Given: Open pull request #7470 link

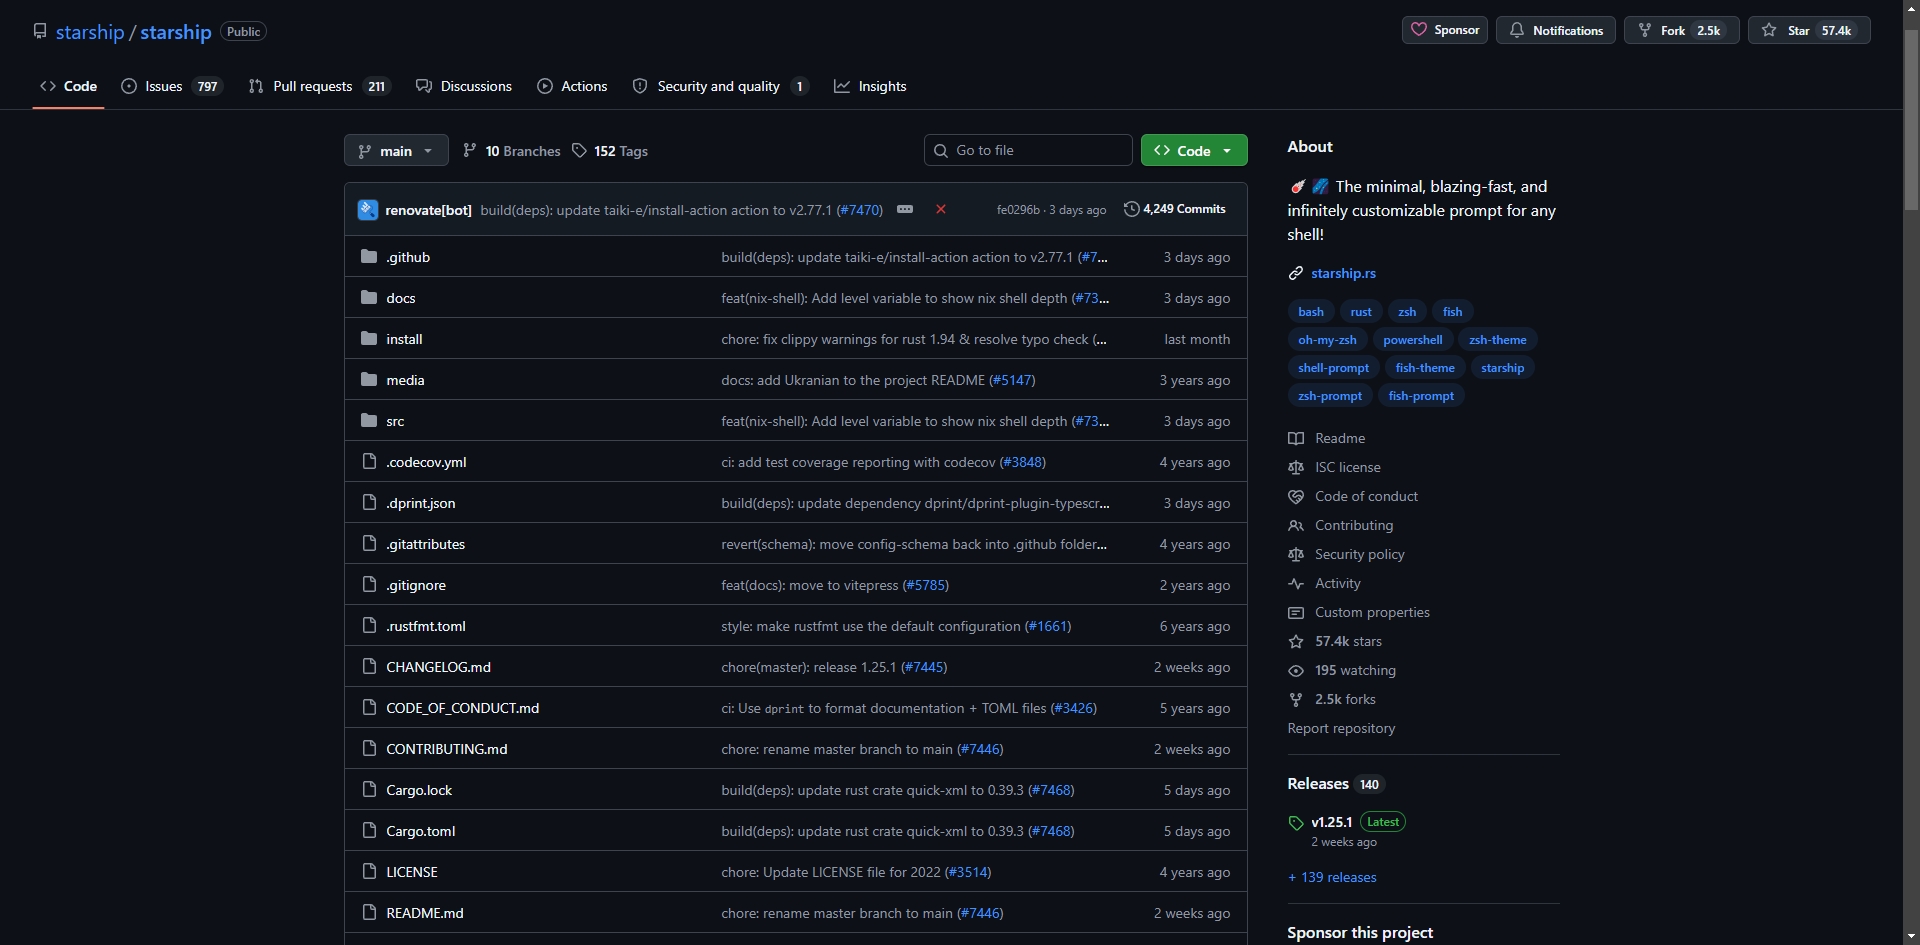Looking at the screenshot, I should coord(859,210).
